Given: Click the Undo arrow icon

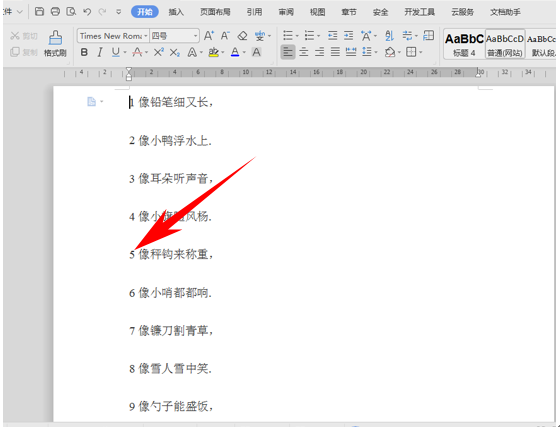Looking at the screenshot, I should click(x=87, y=12).
